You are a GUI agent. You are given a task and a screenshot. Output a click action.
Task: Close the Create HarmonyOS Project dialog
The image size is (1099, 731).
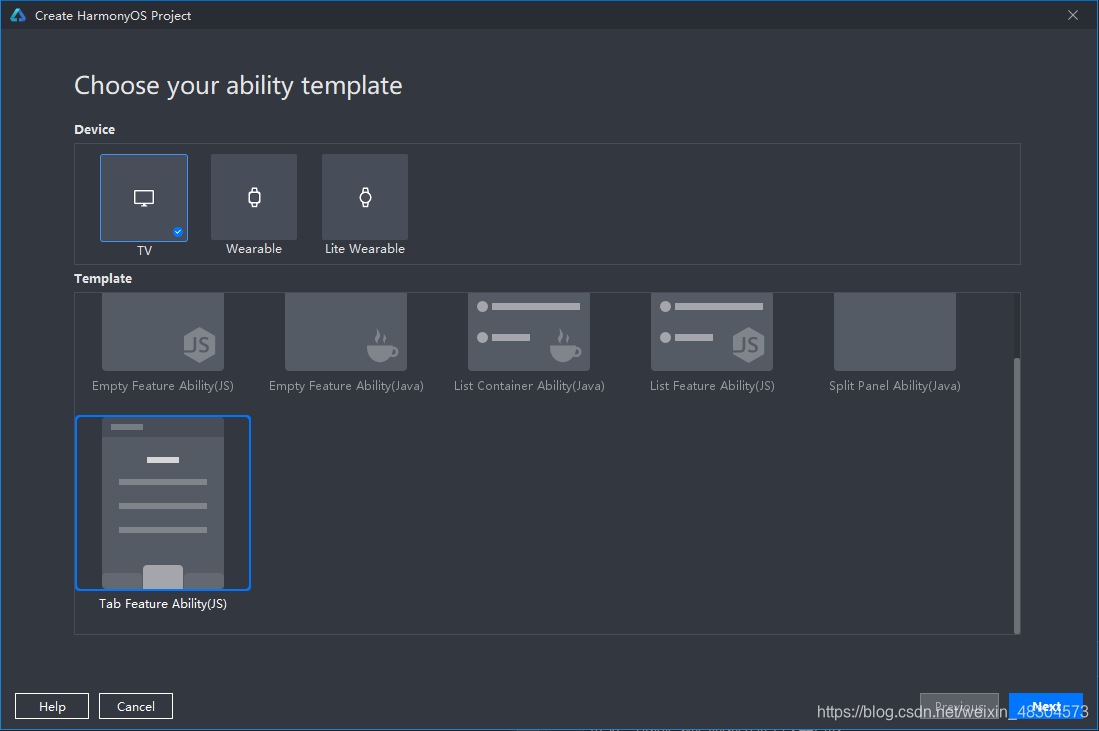point(1072,15)
